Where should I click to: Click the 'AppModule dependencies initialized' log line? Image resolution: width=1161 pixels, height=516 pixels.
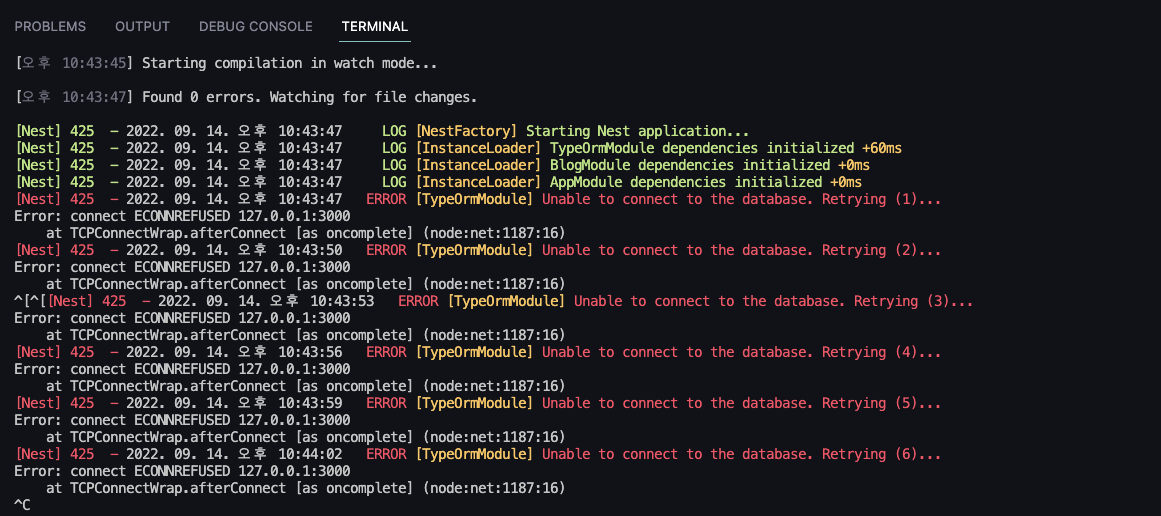438,182
